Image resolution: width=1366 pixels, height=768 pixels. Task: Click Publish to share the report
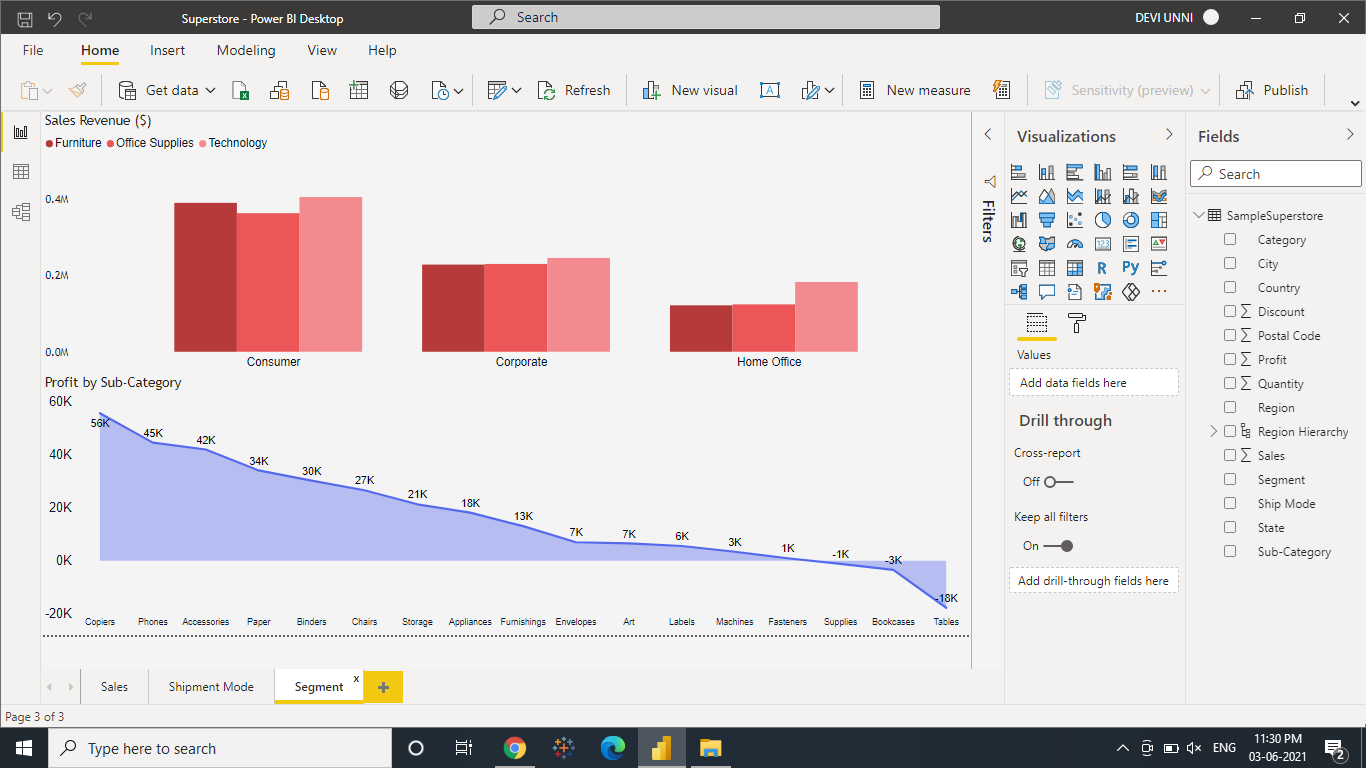pos(1272,89)
